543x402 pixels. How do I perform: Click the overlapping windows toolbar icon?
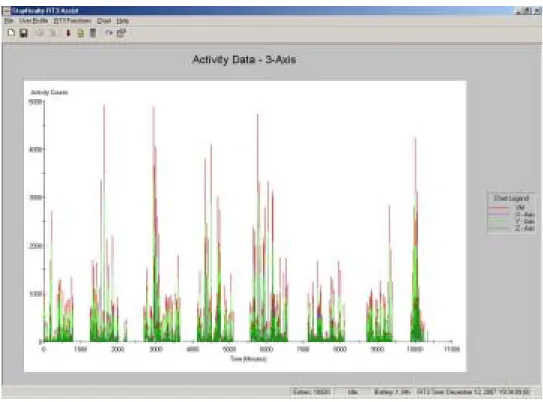[x=121, y=33]
